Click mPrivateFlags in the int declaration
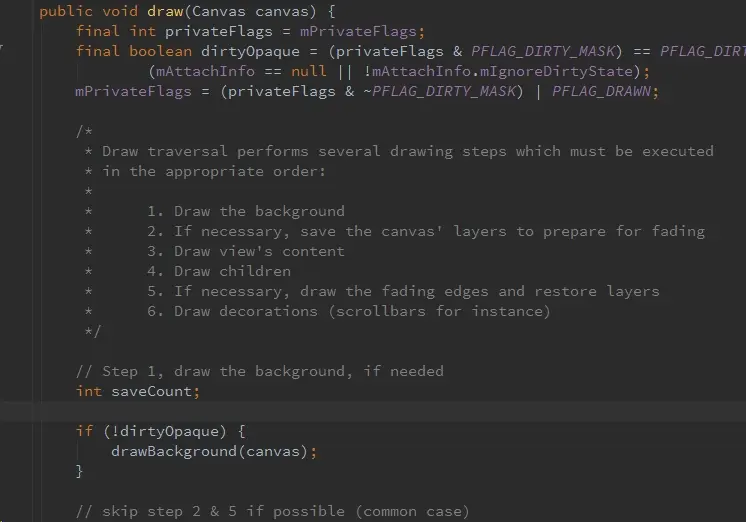This screenshot has height=522, width=746. [x=358, y=31]
